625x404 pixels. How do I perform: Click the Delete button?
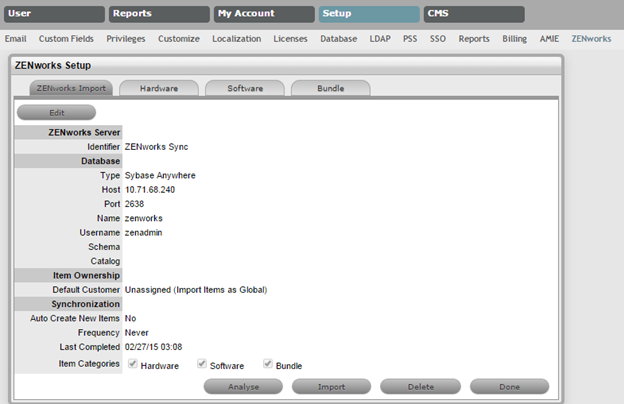420,386
